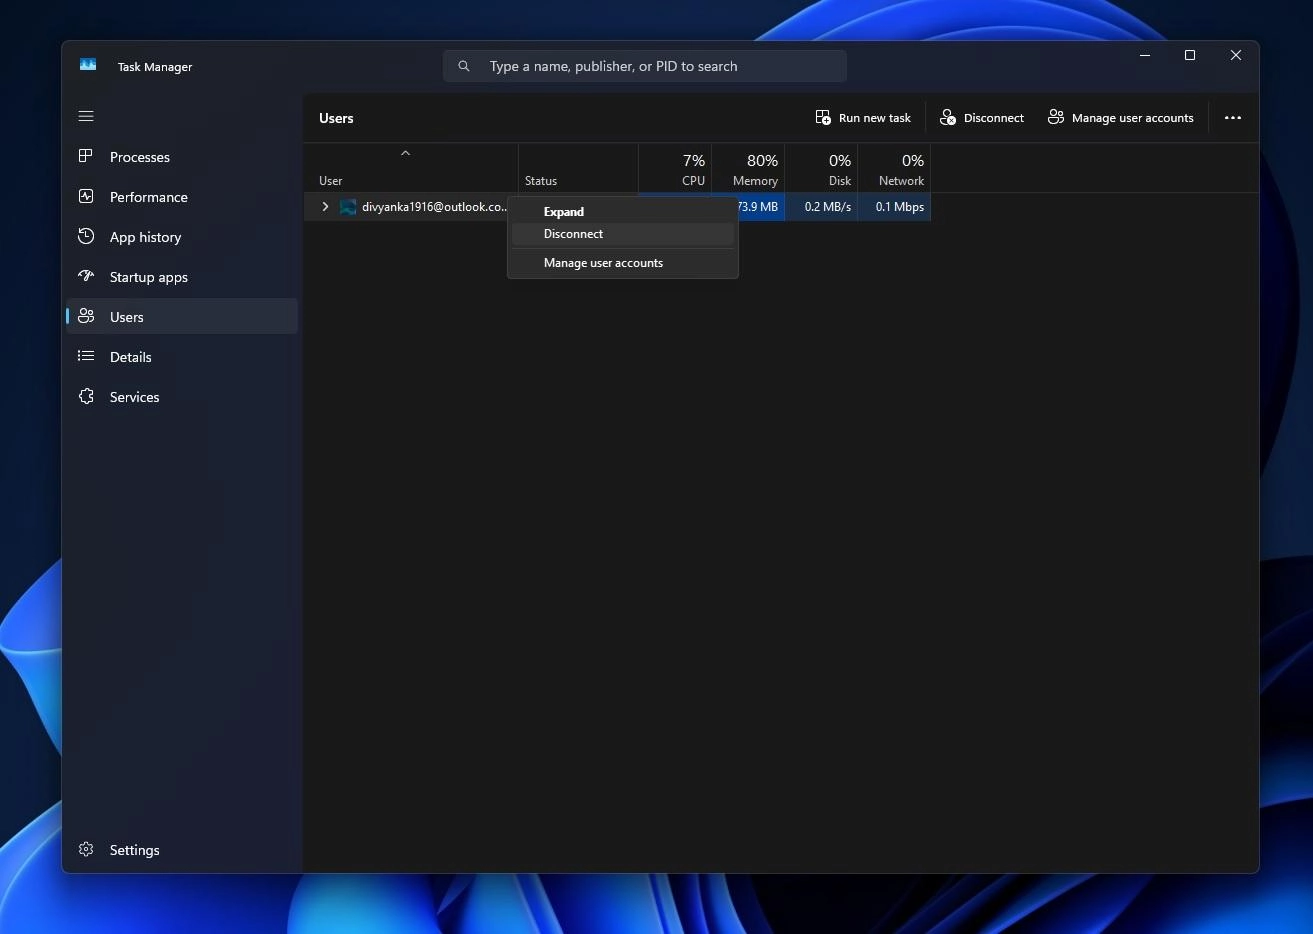Choose Expand from the context menu
Image resolution: width=1313 pixels, height=934 pixels.
pyautogui.click(x=563, y=211)
